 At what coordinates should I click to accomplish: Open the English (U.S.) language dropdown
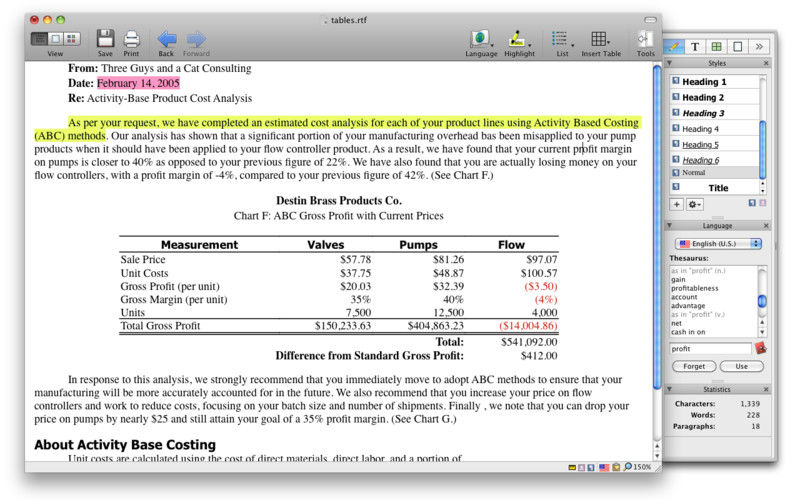click(x=718, y=244)
